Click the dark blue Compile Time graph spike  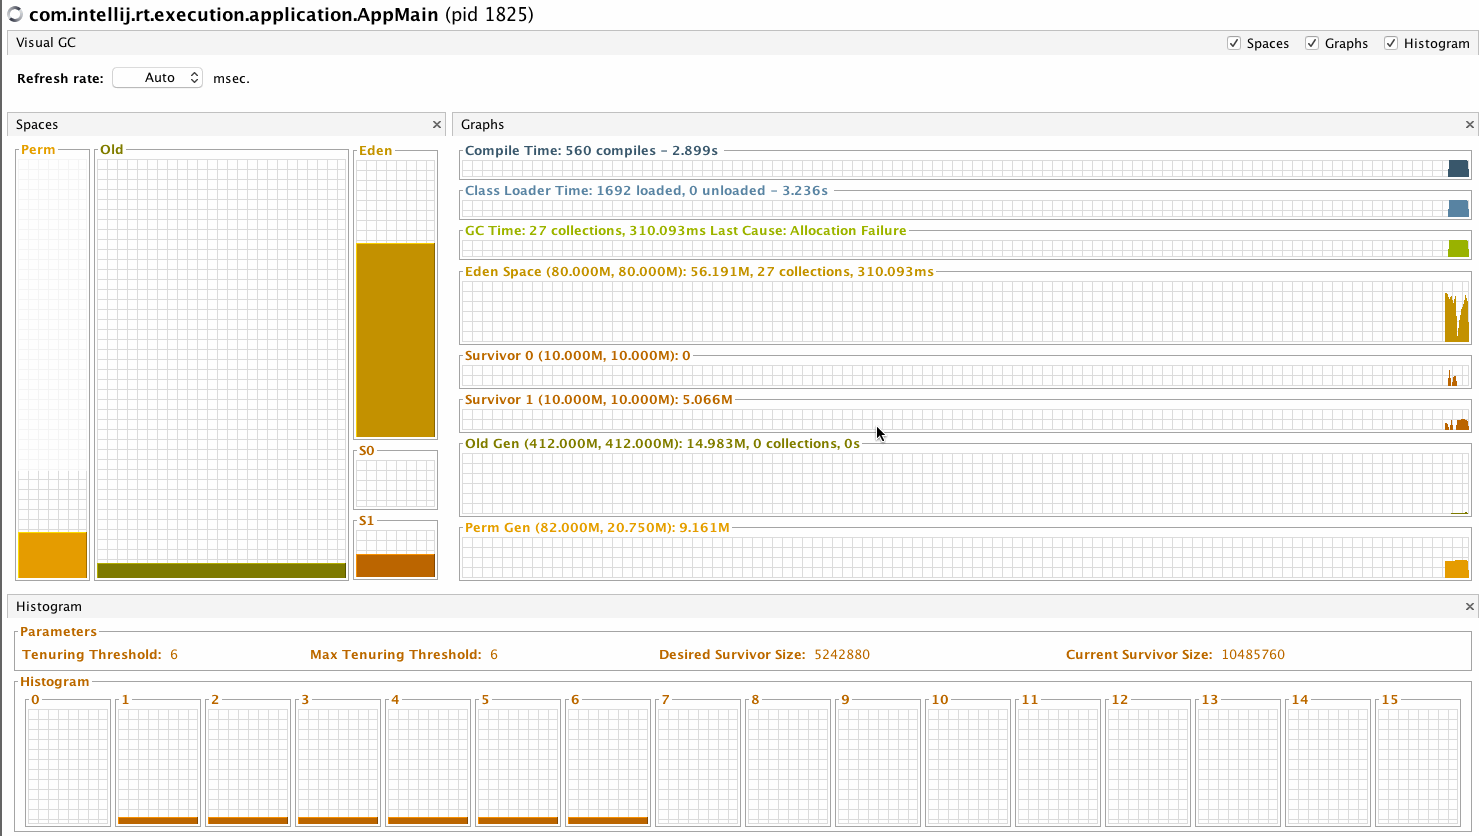pos(1458,168)
